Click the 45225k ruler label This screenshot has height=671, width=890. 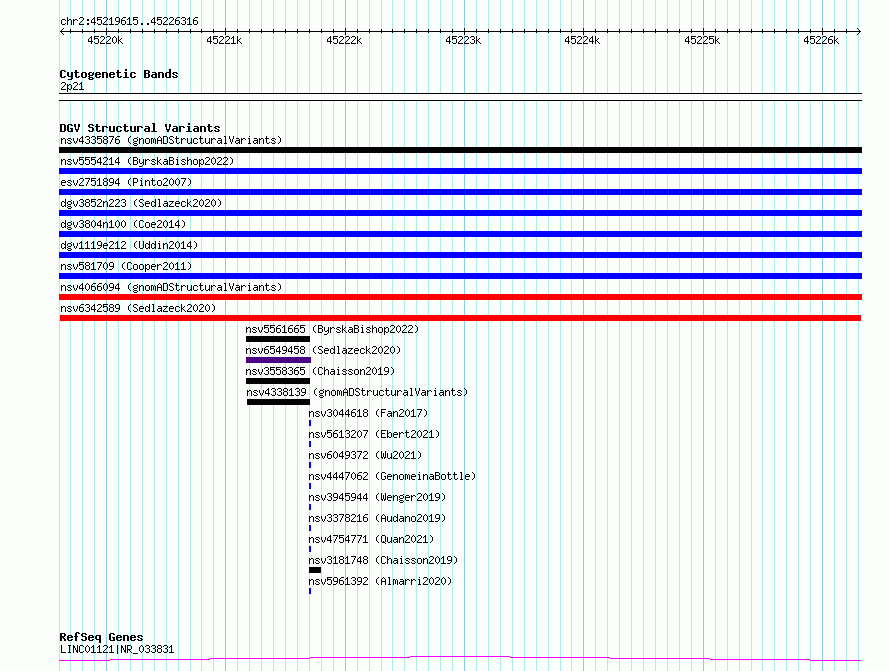point(702,40)
